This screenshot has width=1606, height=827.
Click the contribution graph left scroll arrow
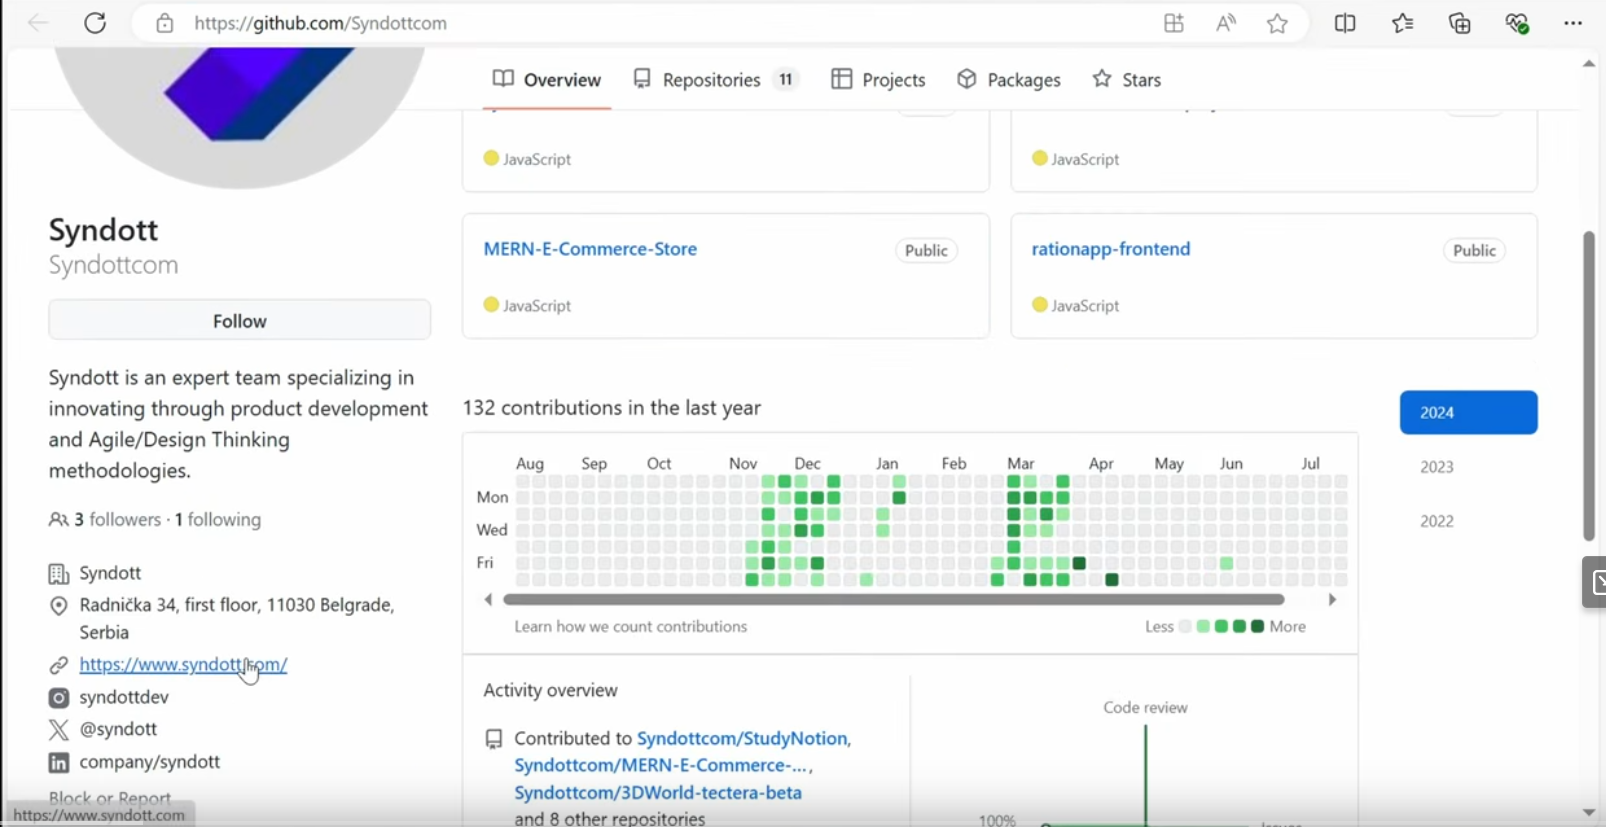(488, 600)
